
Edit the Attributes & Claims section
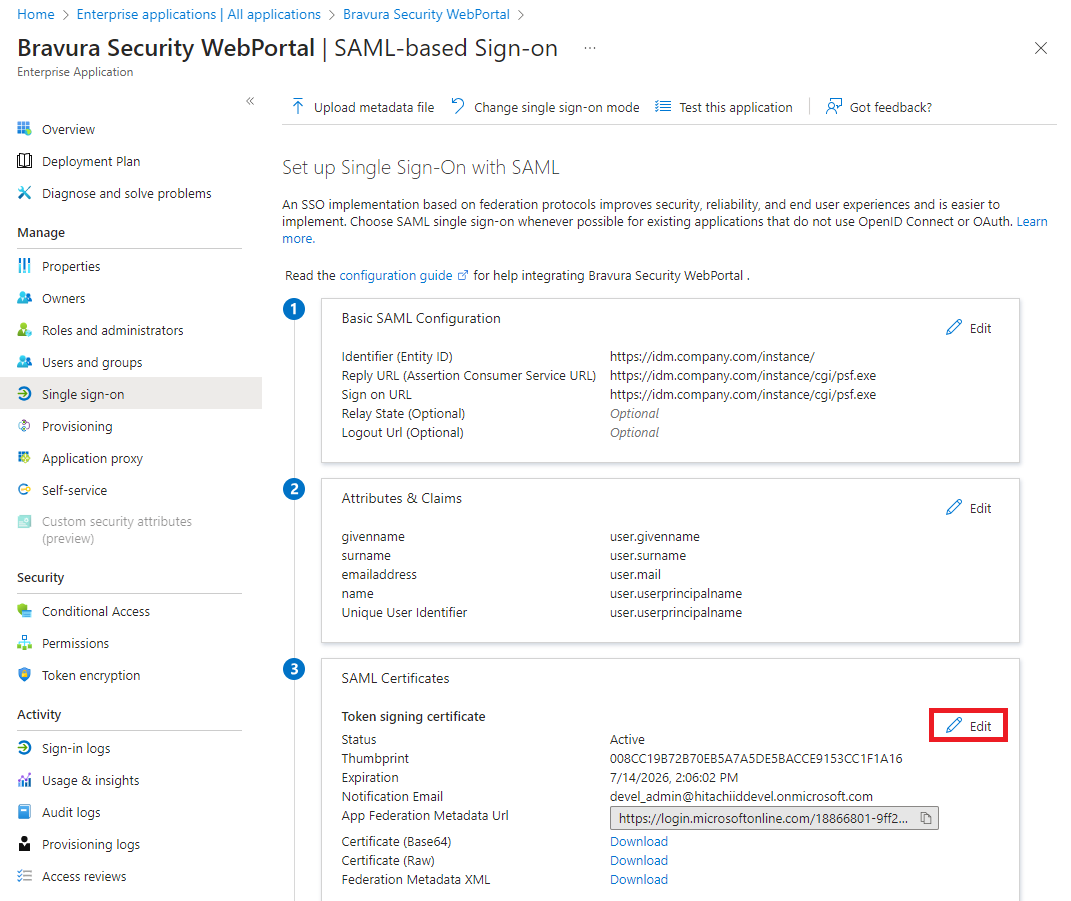[x=967, y=507]
